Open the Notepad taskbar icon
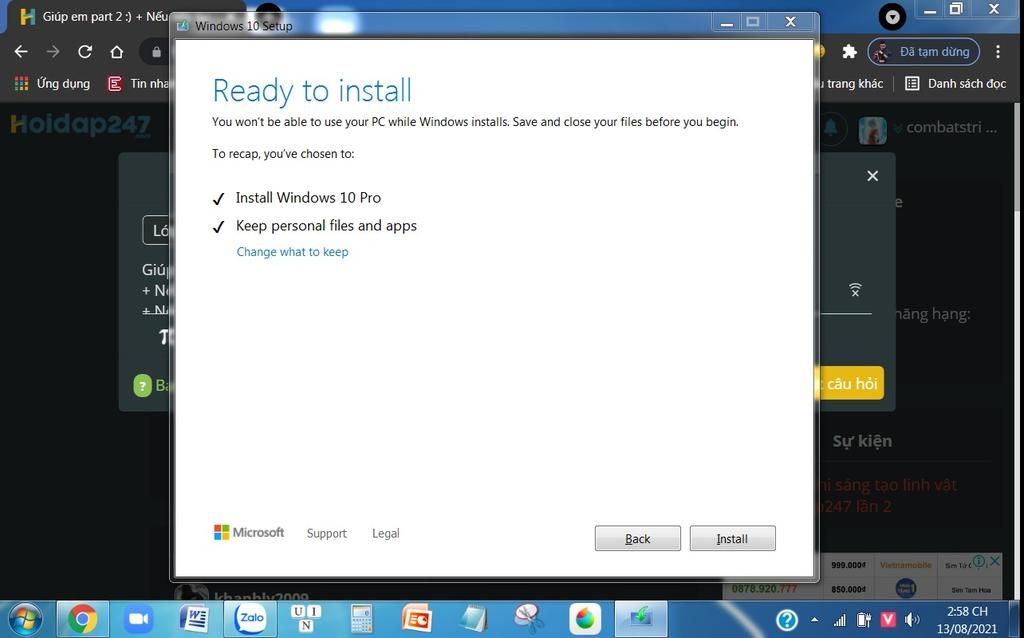This screenshot has height=638, width=1024. click(x=473, y=619)
